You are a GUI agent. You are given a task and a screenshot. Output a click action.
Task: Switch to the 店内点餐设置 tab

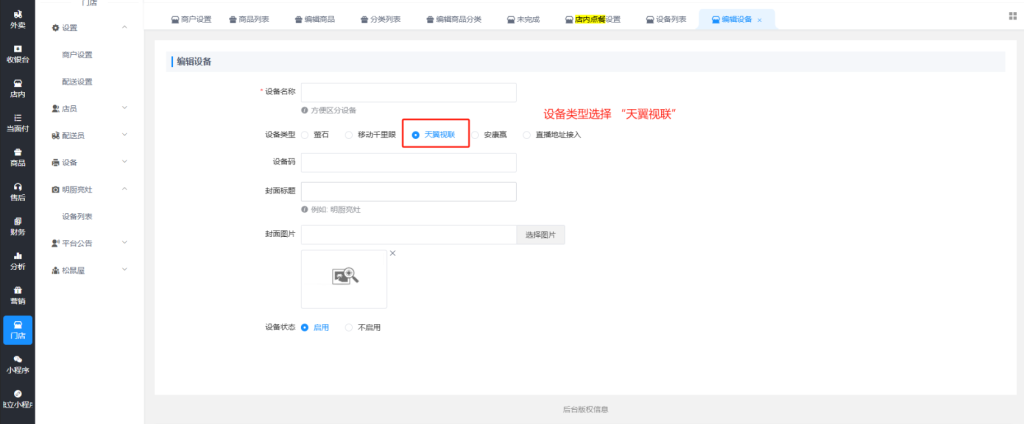593,20
